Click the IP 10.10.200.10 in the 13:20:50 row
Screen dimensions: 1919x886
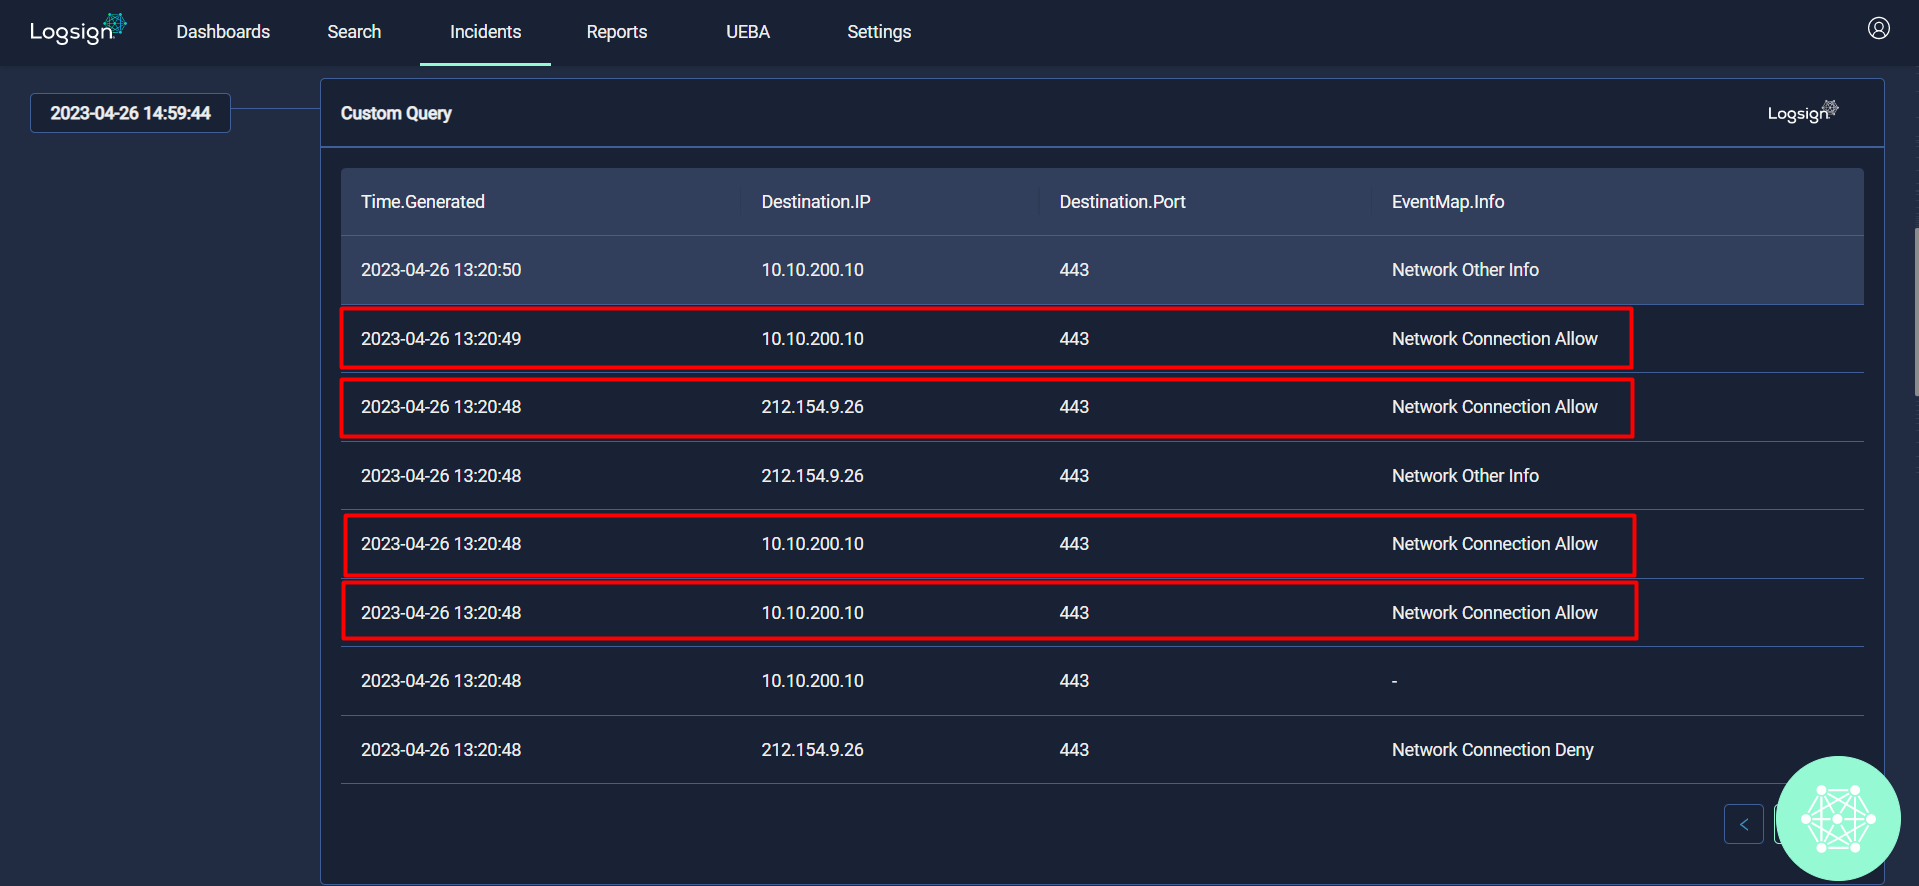812,270
